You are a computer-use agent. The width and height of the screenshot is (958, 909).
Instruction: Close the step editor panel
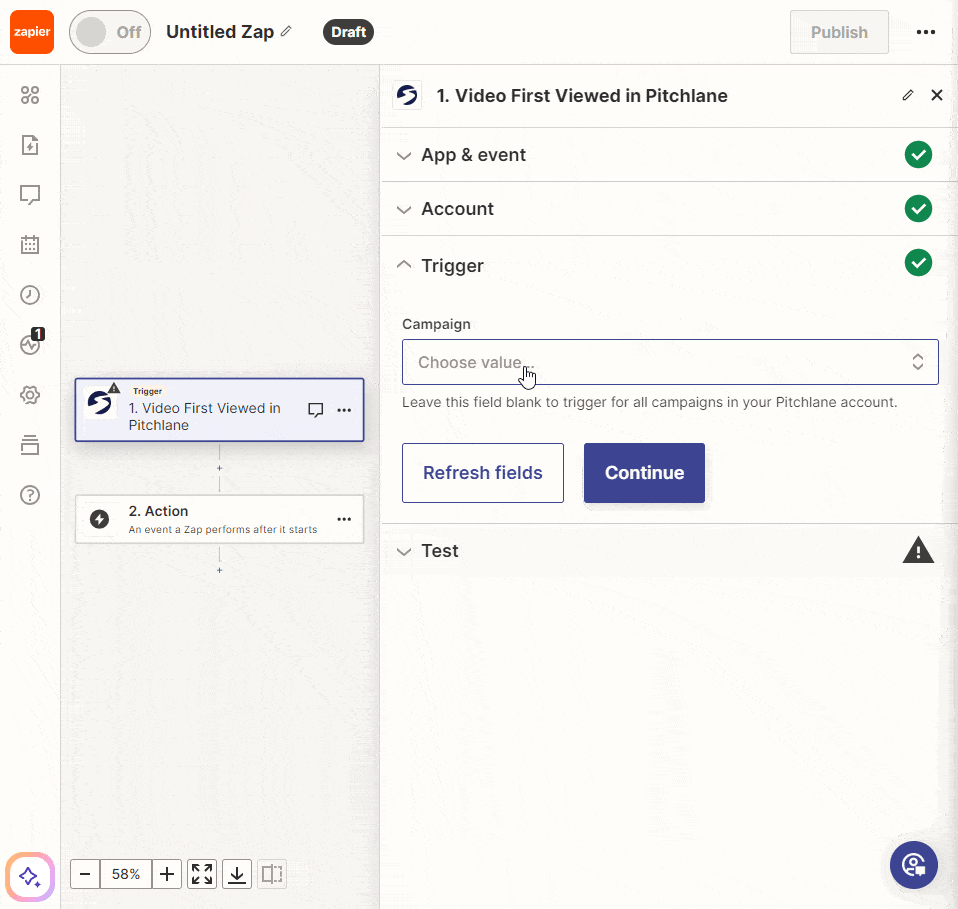937,95
